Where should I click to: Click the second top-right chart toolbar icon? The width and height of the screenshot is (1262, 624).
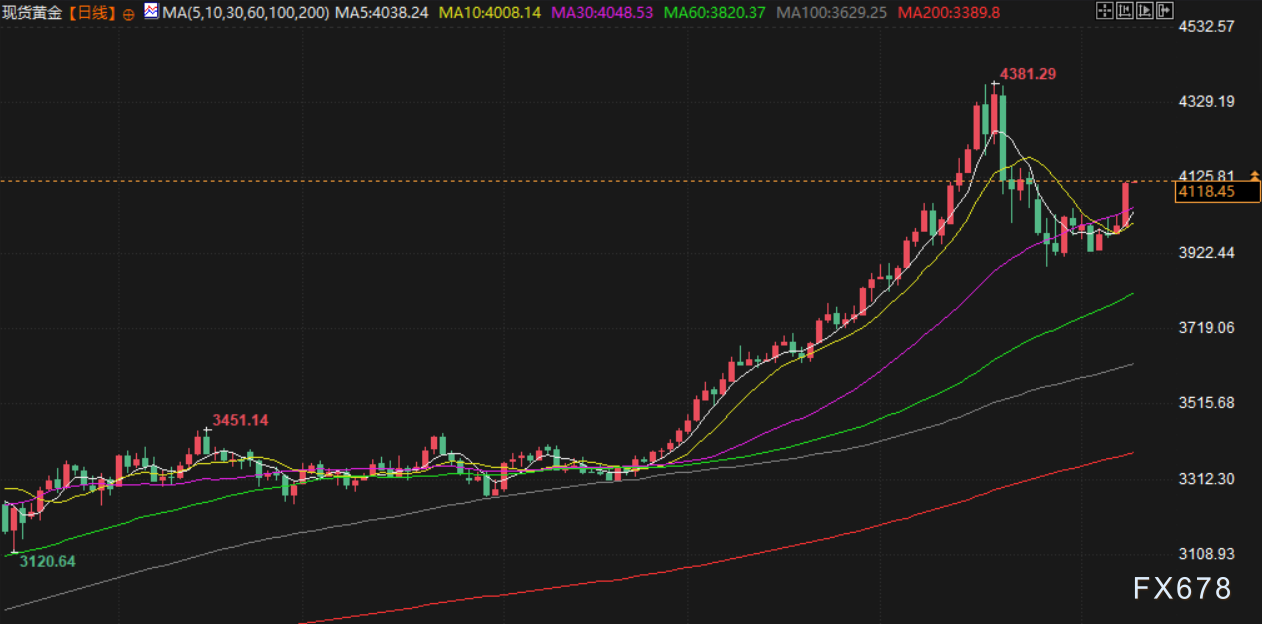pos(1125,12)
